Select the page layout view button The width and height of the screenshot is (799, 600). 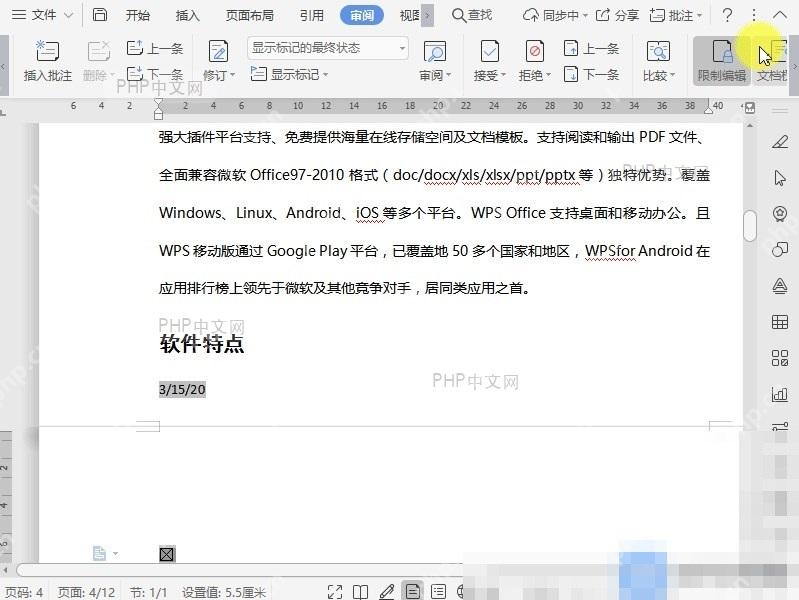(x=413, y=591)
